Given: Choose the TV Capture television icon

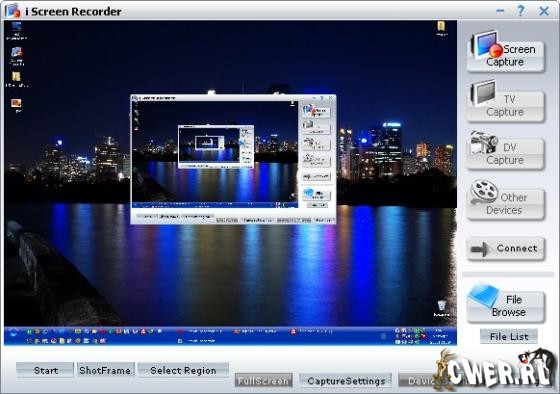Looking at the screenshot, I should [483, 93].
